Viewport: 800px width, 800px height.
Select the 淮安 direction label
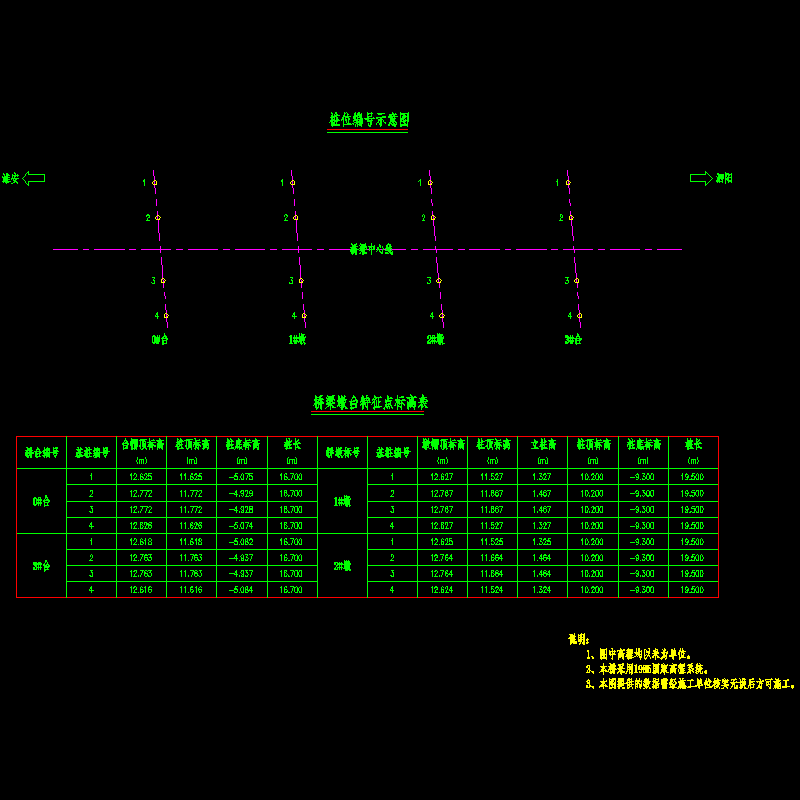click(x=10, y=179)
